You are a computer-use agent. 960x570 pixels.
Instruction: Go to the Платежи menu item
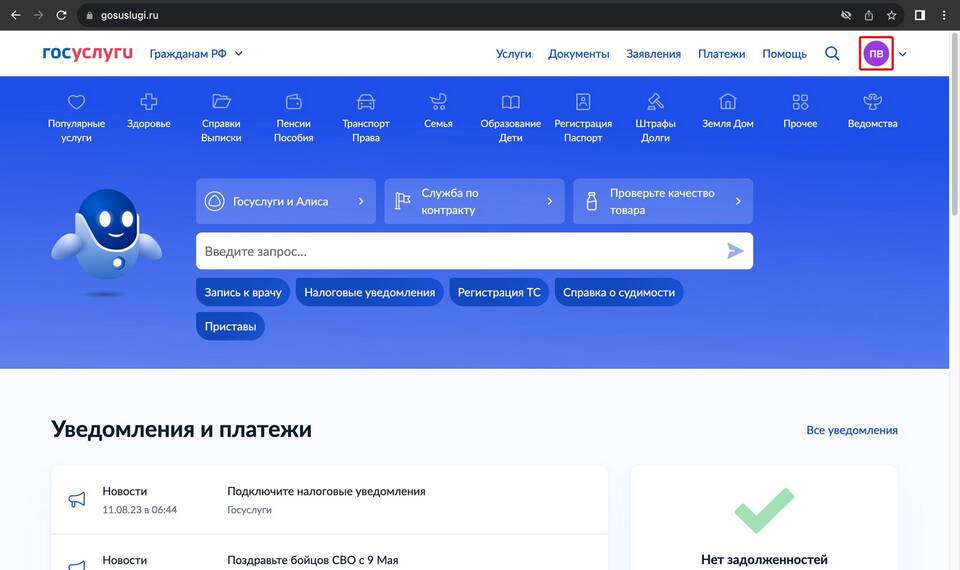[x=721, y=54]
